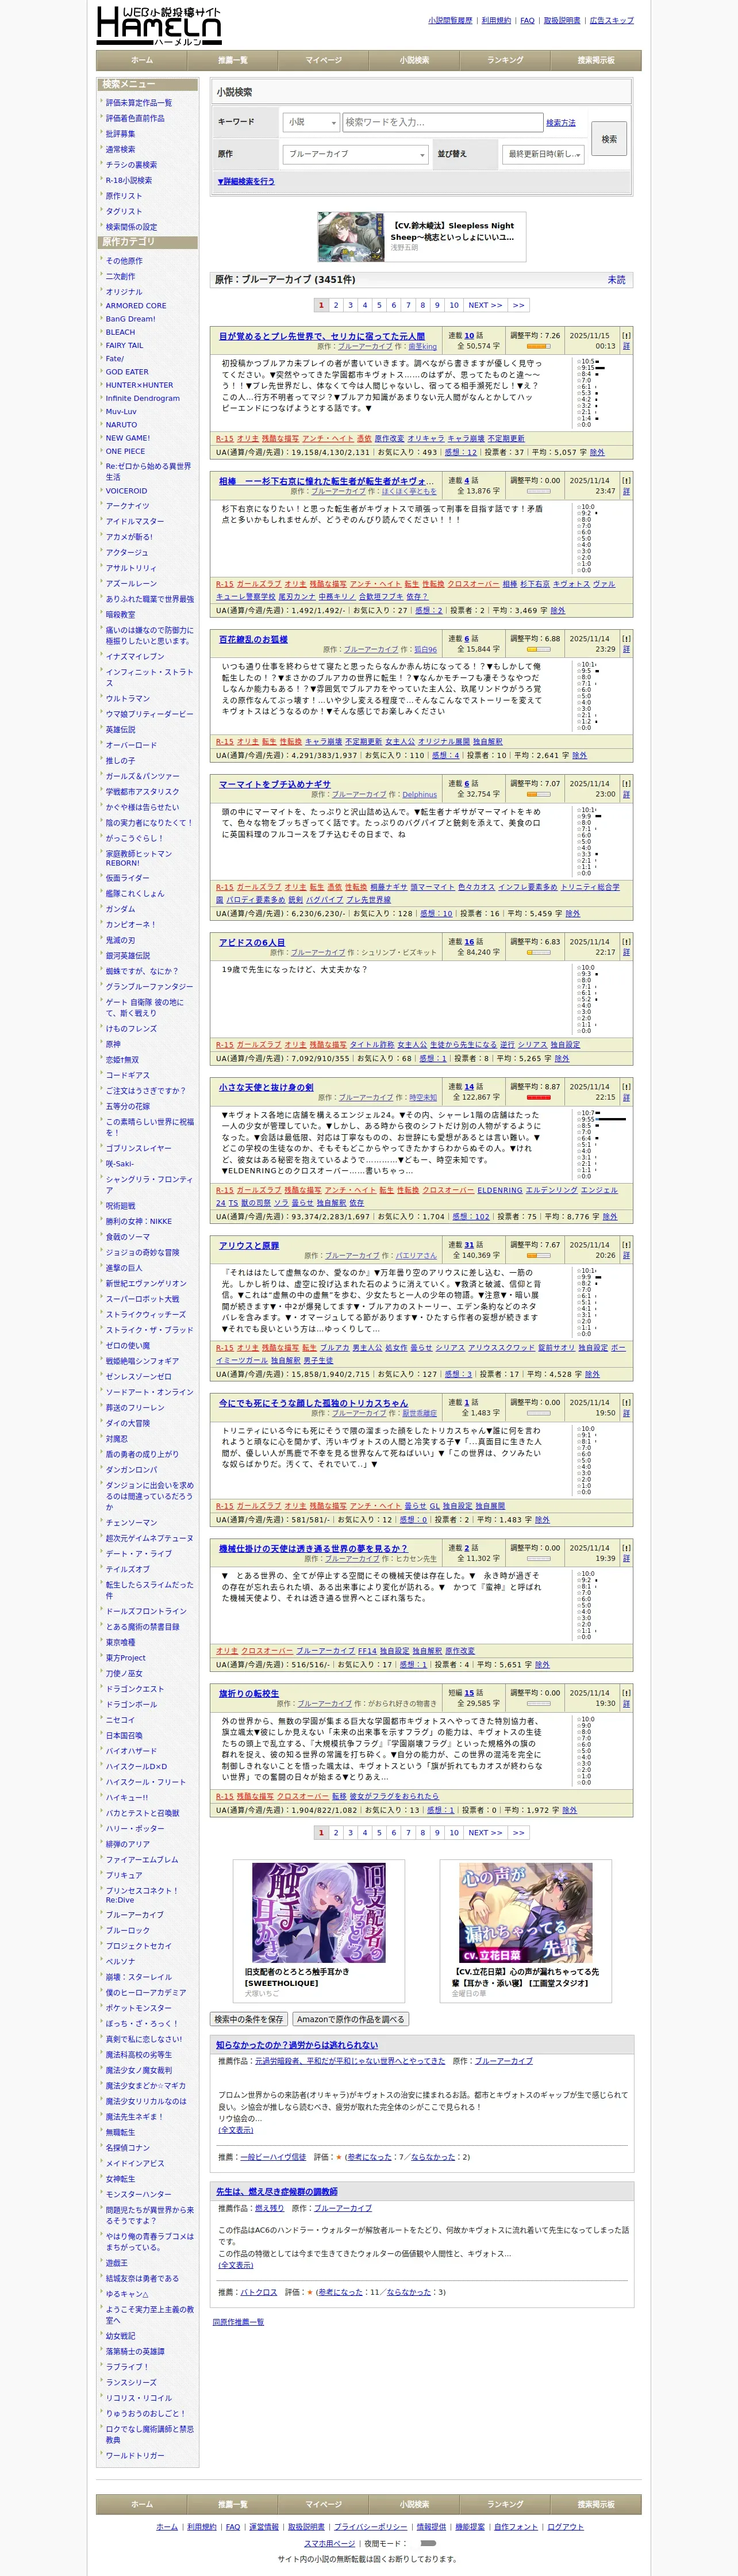The width and height of the screenshot is (738, 2576).
Task: Select ウマ娘プリティーダービー in the category list
Action: tap(150, 714)
